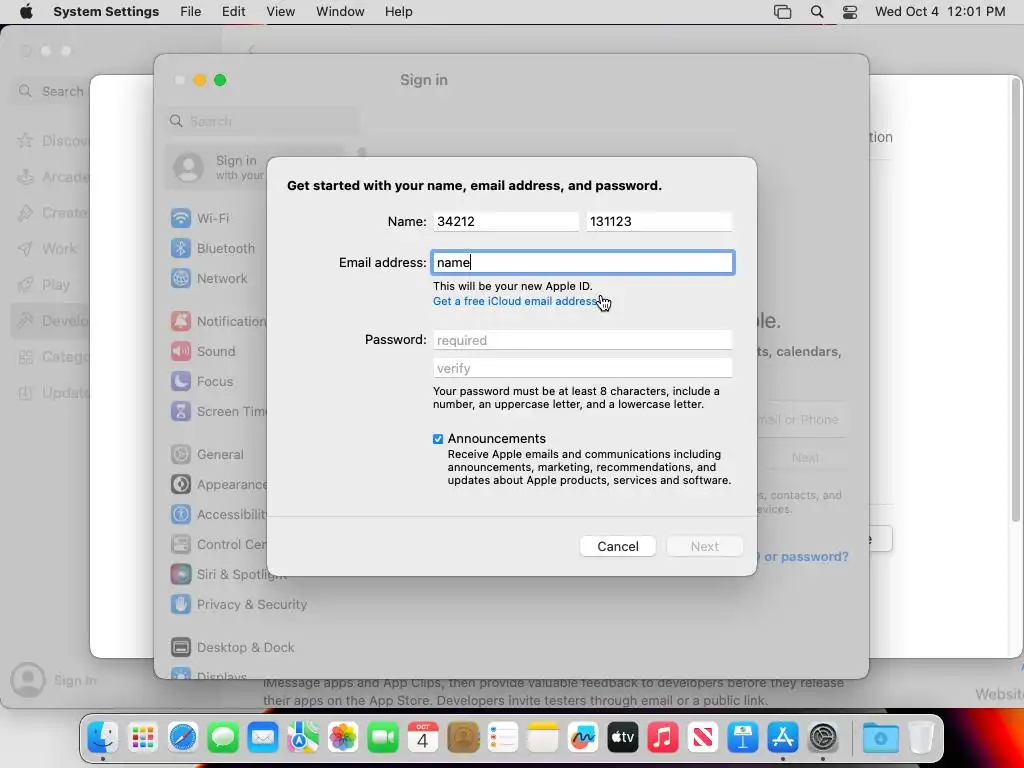Open the Apple menu
The image size is (1024, 768).
26,12
